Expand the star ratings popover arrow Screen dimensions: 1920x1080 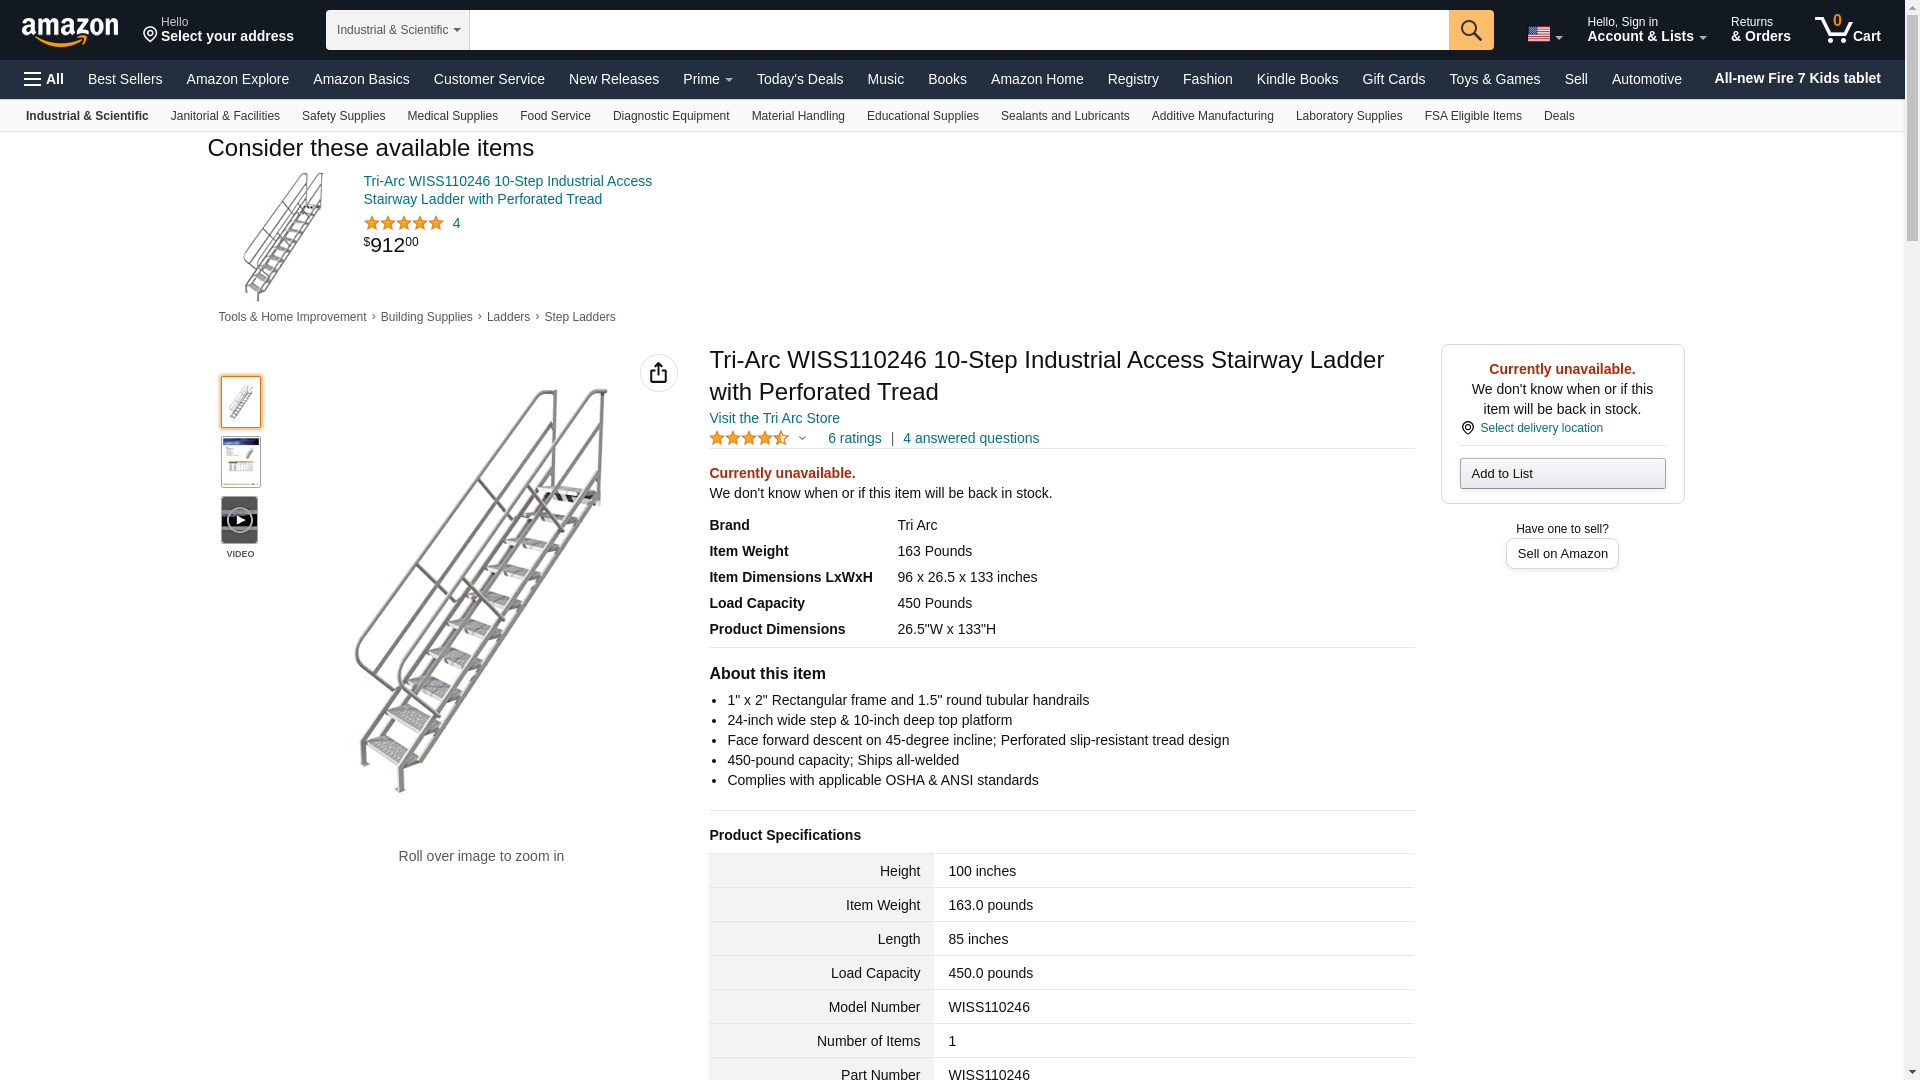802,438
